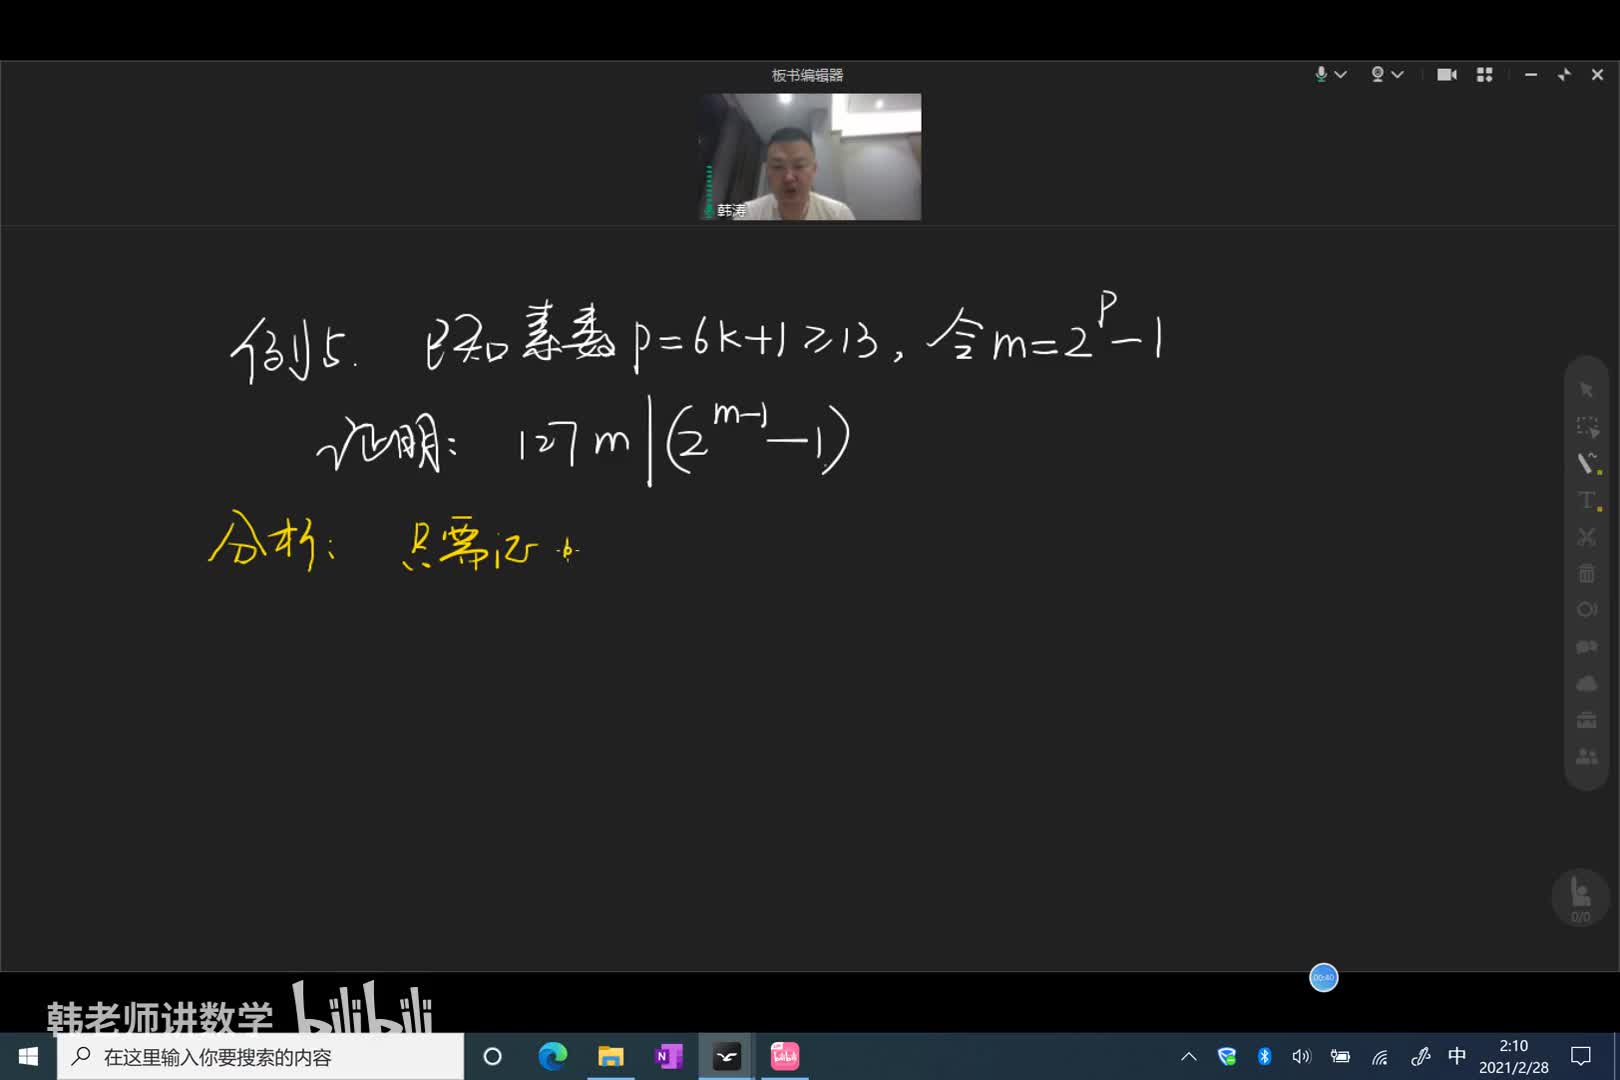1620x1080 pixels.
Task: Open the grid layout view icon
Action: pyautogui.click(x=1485, y=75)
